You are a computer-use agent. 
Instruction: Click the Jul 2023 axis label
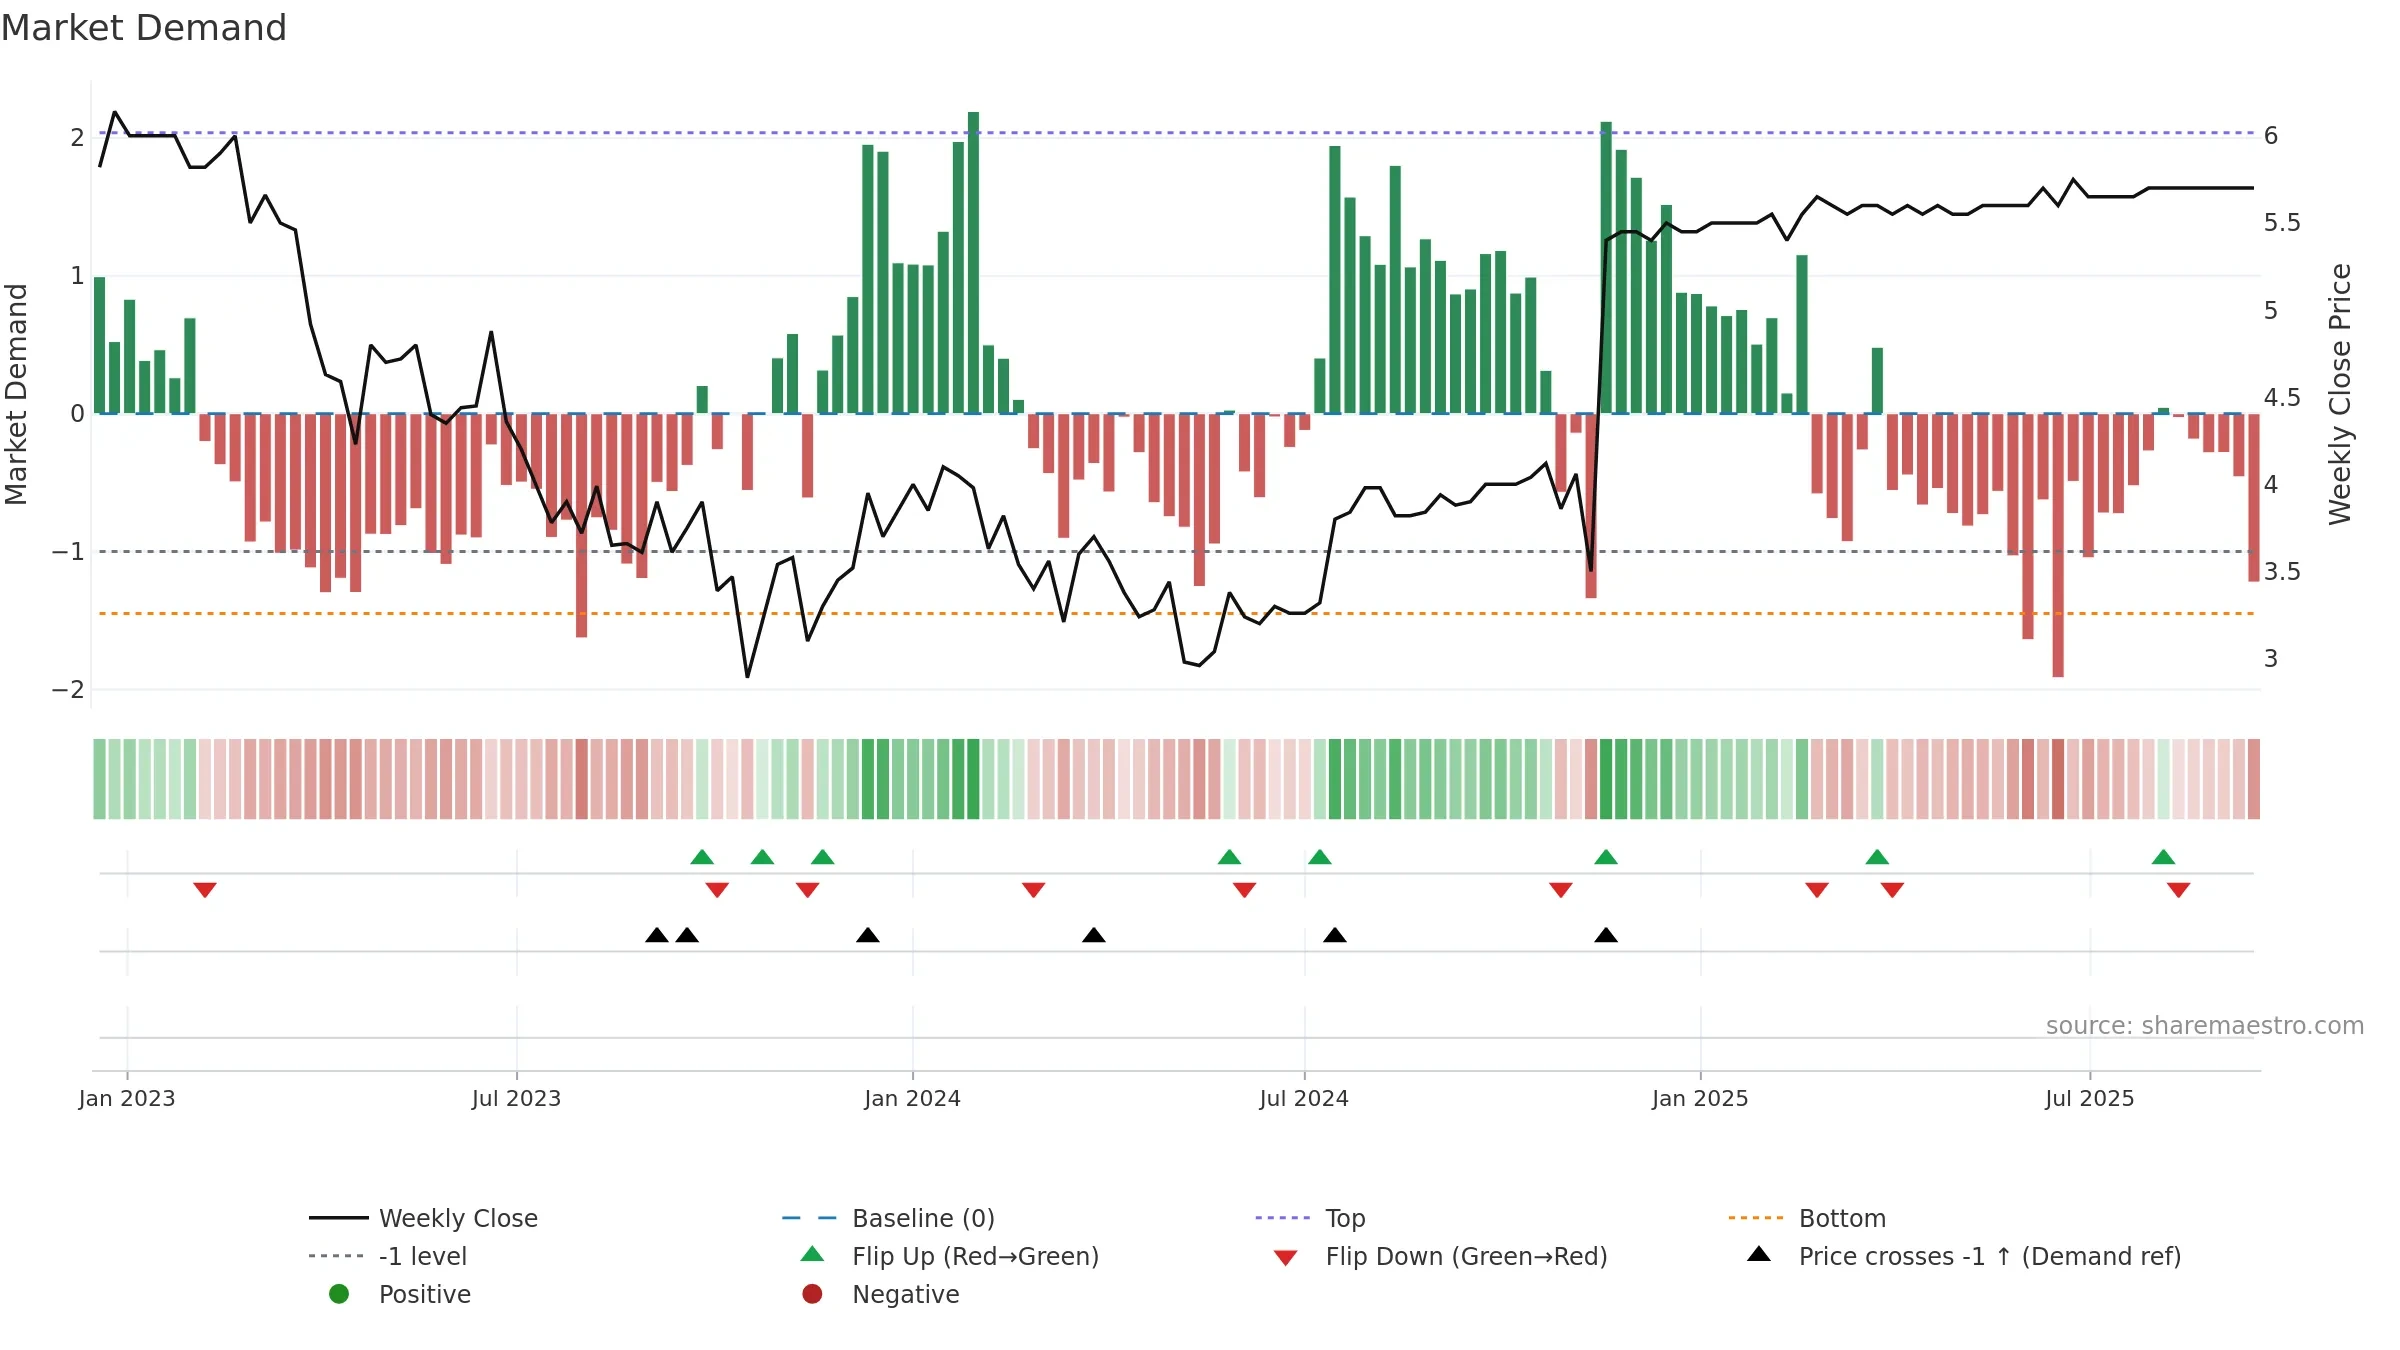[x=516, y=1098]
